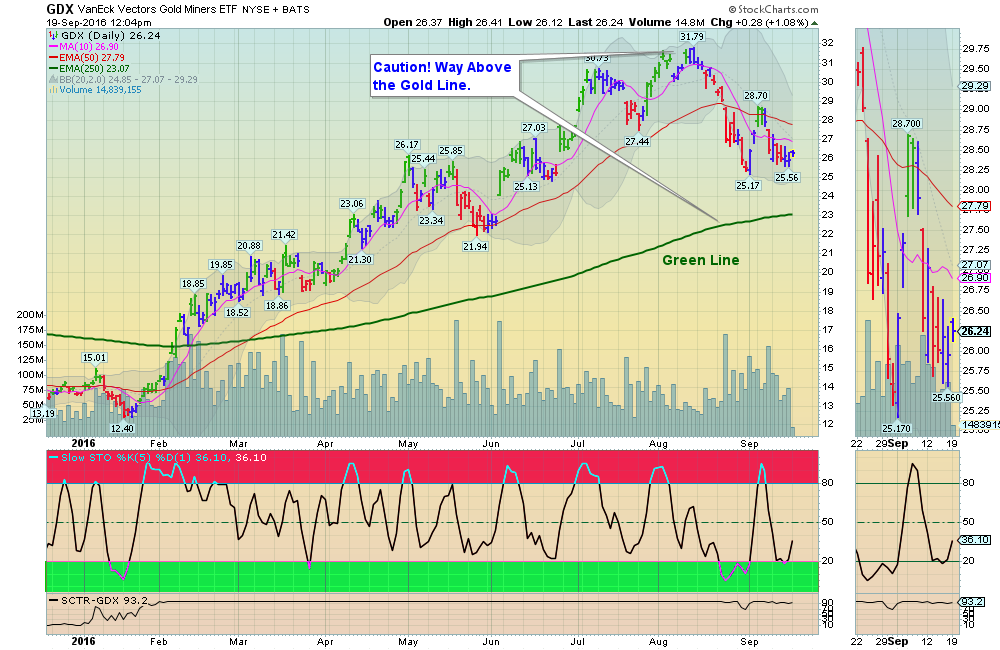Screen dimensions: 1000x650
Task: Click the 30.73 price label
Action: (597, 58)
